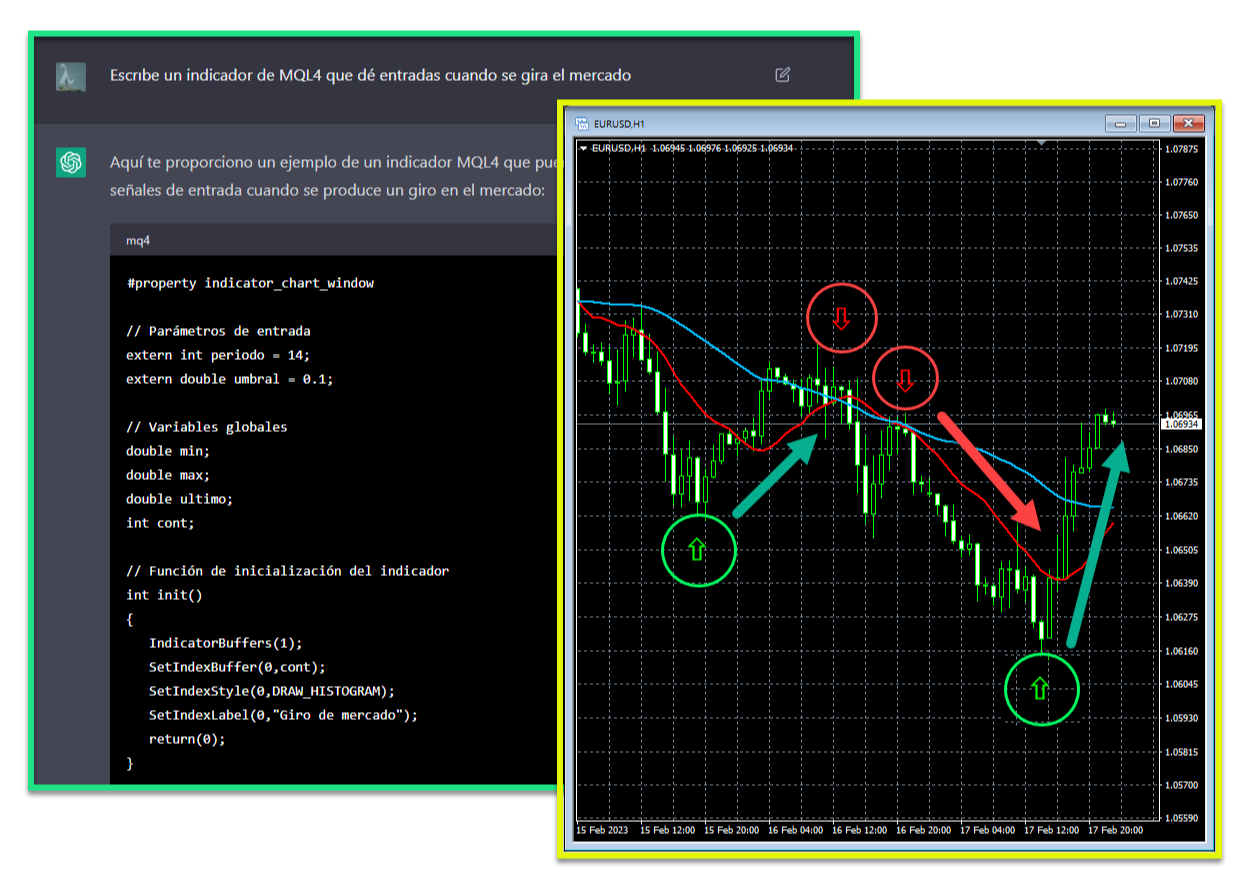Click price axis label 1.07875
The height and width of the screenshot is (891, 1240).
pyautogui.click(x=1182, y=148)
